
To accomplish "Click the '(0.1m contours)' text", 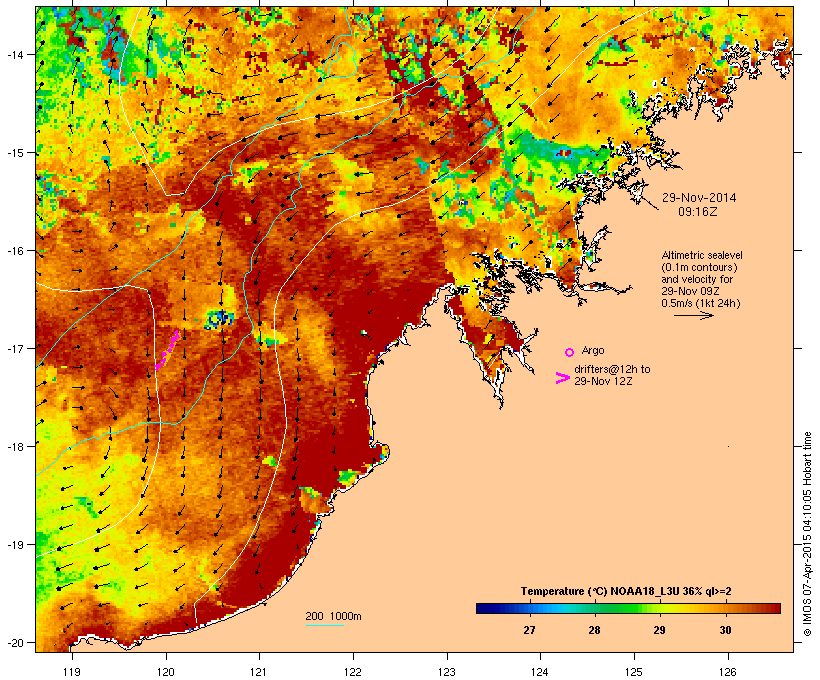I will tap(699, 267).
